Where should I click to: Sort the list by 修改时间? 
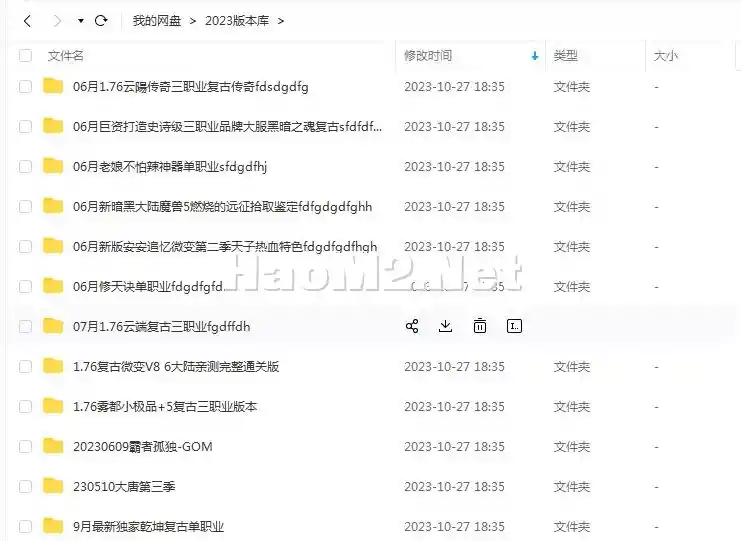click(428, 56)
